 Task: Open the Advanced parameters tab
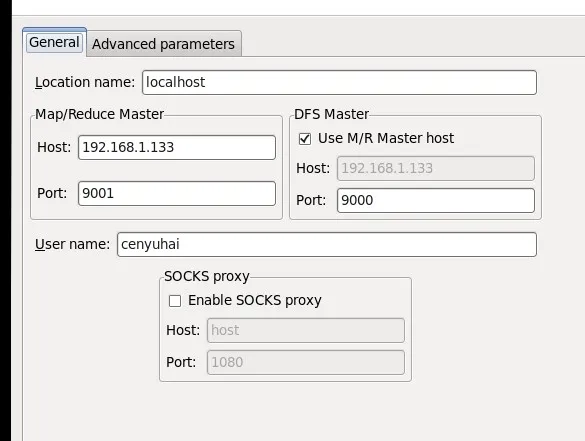point(163,44)
